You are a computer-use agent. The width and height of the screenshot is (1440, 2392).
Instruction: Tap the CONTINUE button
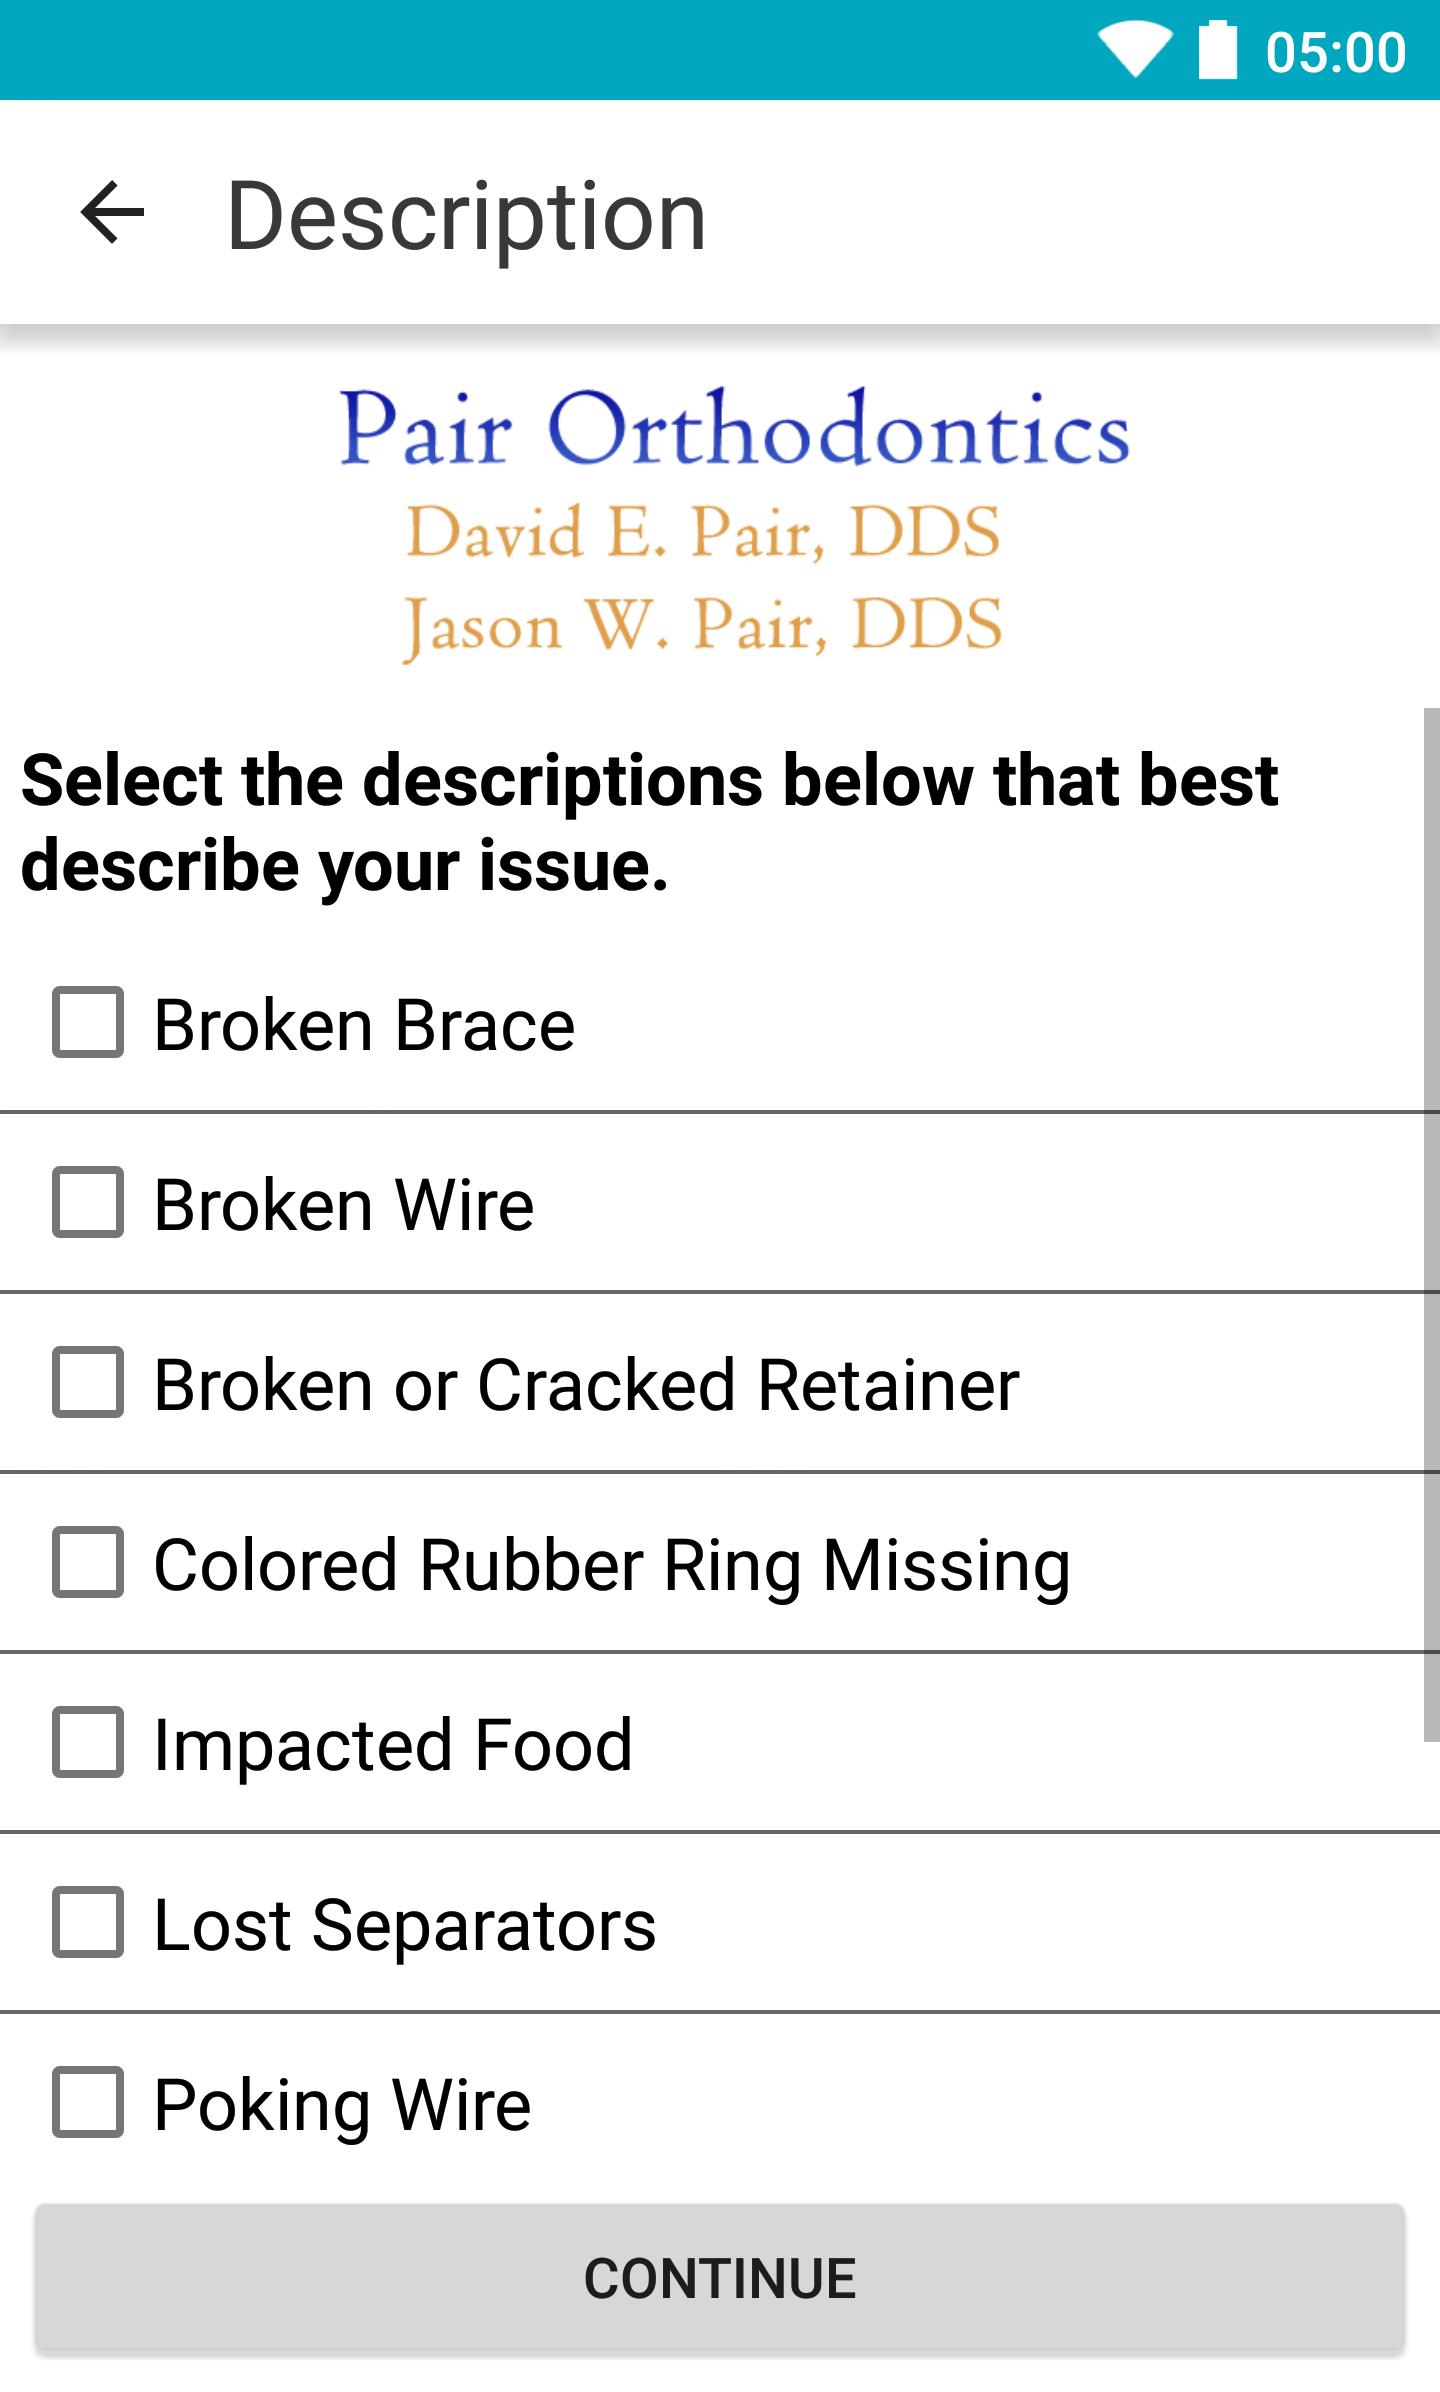tap(720, 2275)
